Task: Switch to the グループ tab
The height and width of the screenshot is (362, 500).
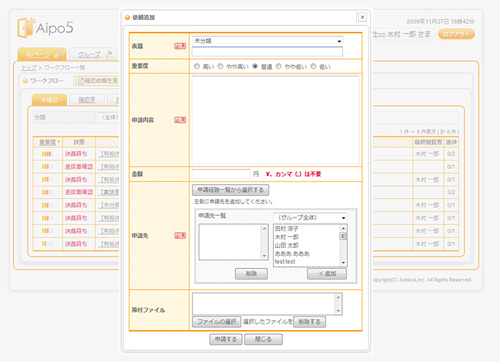Action: pos(93,54)
